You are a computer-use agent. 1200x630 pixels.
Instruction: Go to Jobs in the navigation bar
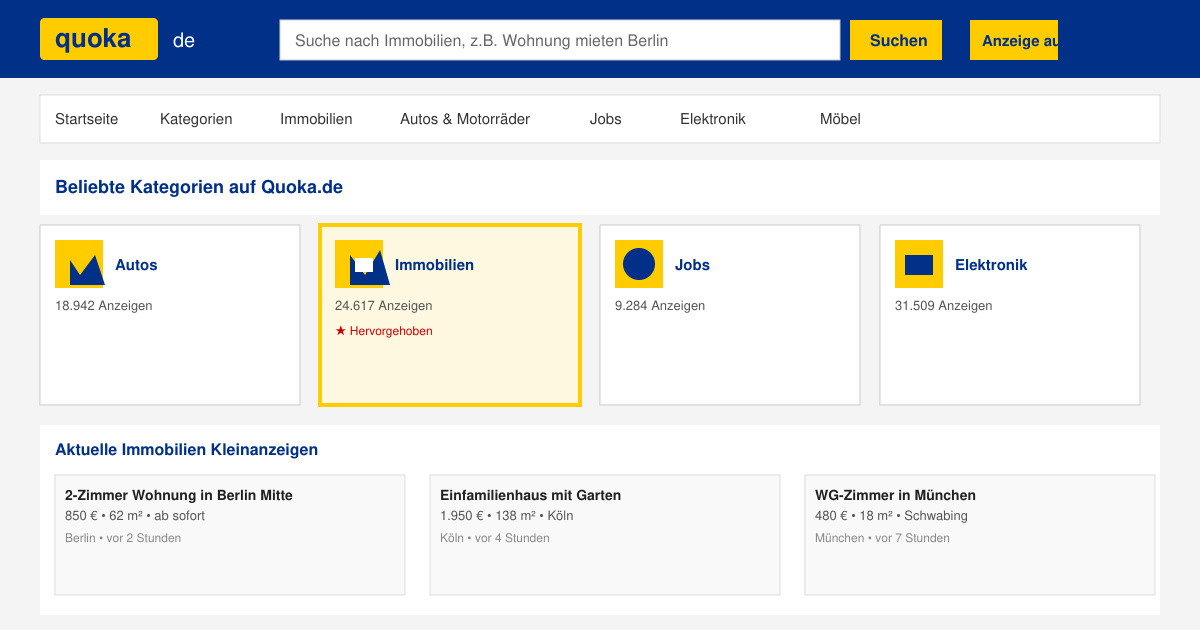pyautogui.click(x=605, y=119)
